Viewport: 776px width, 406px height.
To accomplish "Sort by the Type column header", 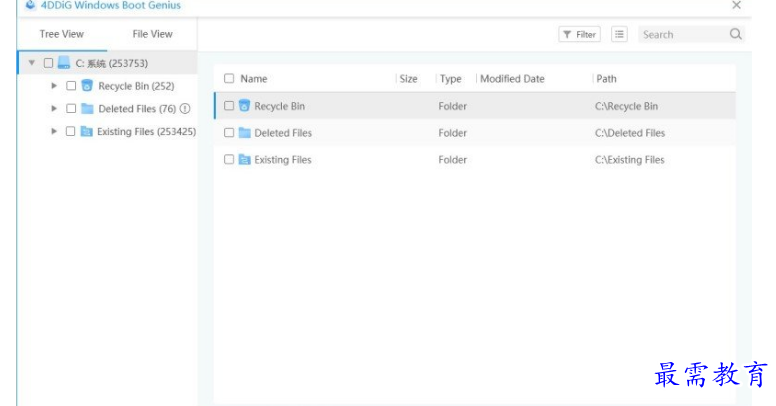I will [x=451, y=79].
